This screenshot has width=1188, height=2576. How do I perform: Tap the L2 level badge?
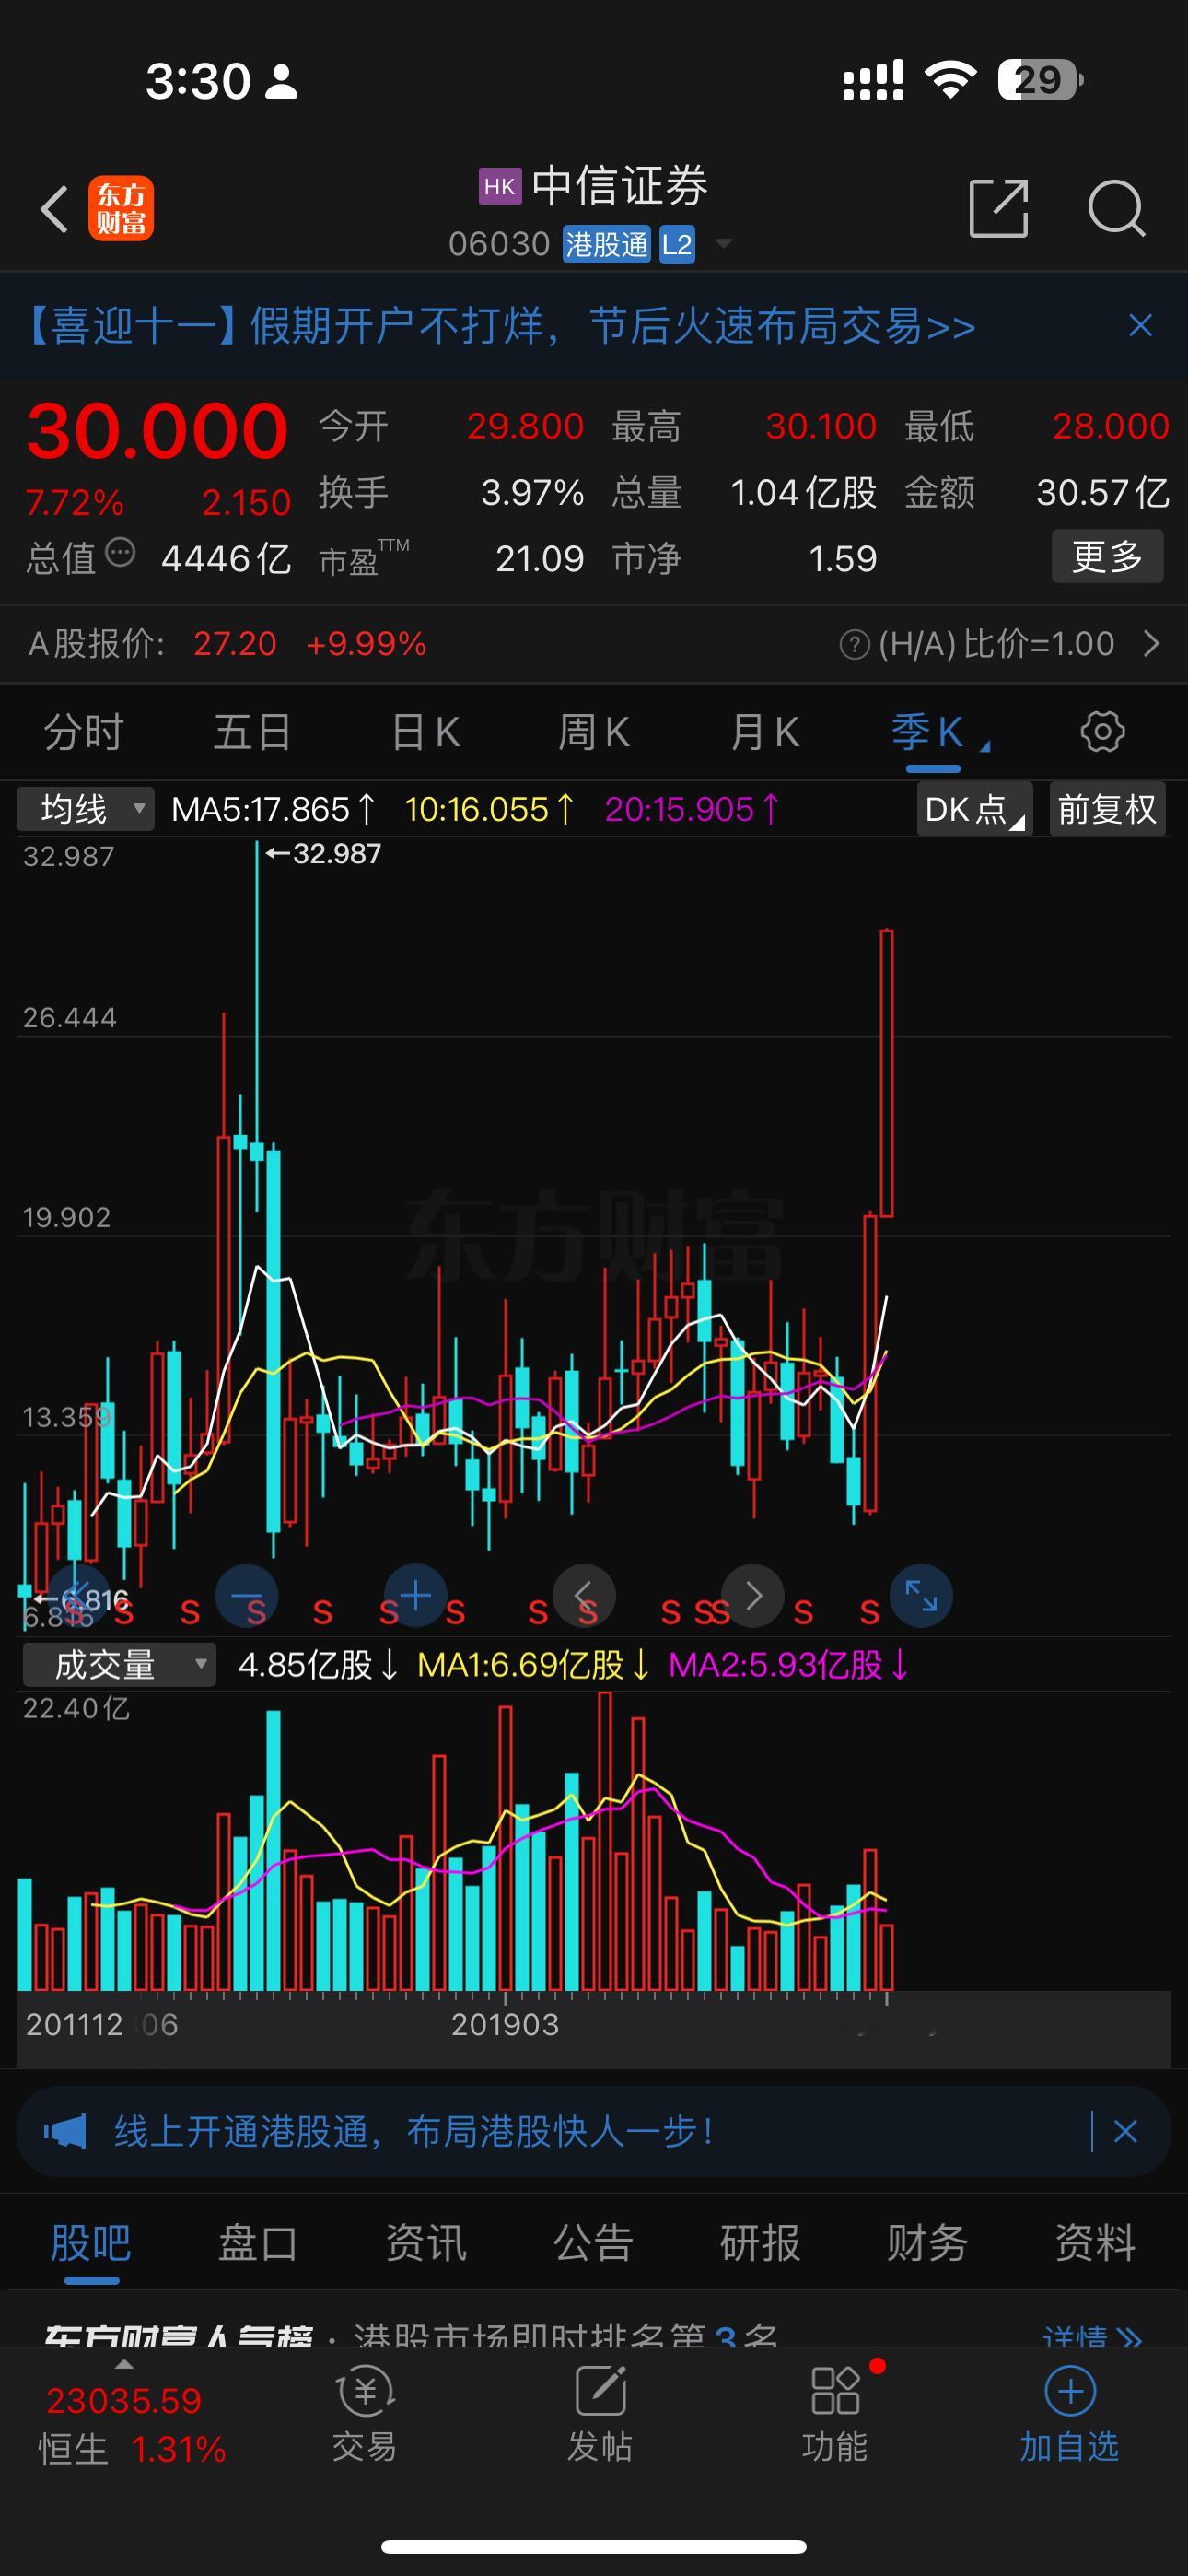[677, 244]
